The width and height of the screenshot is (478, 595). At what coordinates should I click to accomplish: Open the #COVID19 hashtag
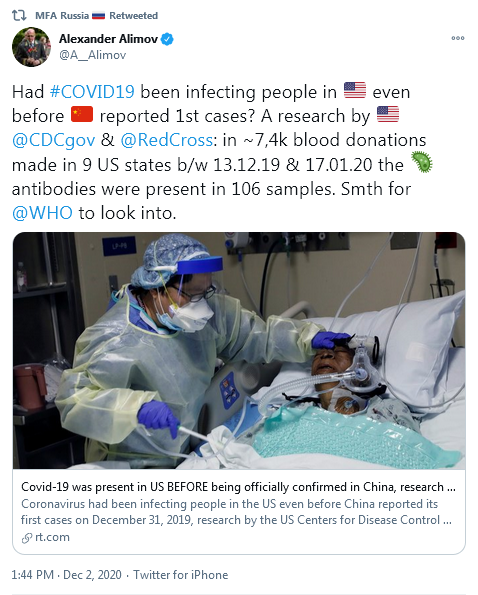tap(92, 92)
